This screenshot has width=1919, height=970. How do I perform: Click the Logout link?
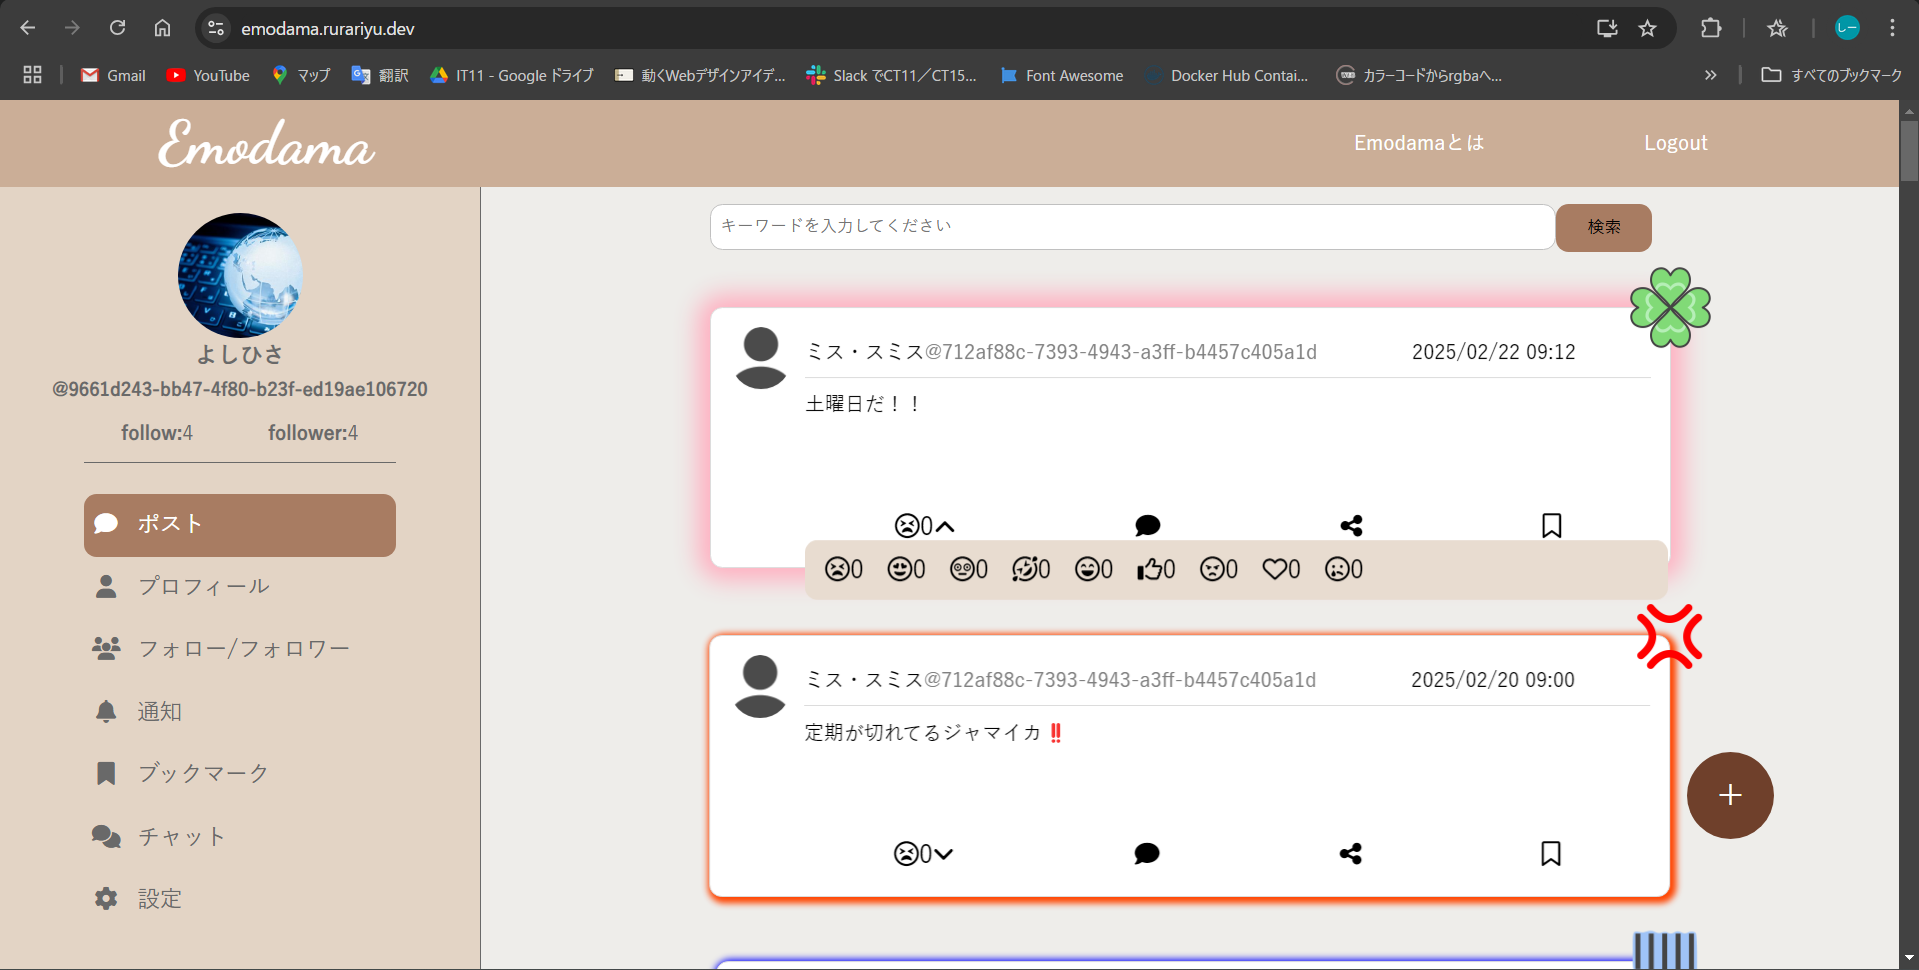(1675, 143)
